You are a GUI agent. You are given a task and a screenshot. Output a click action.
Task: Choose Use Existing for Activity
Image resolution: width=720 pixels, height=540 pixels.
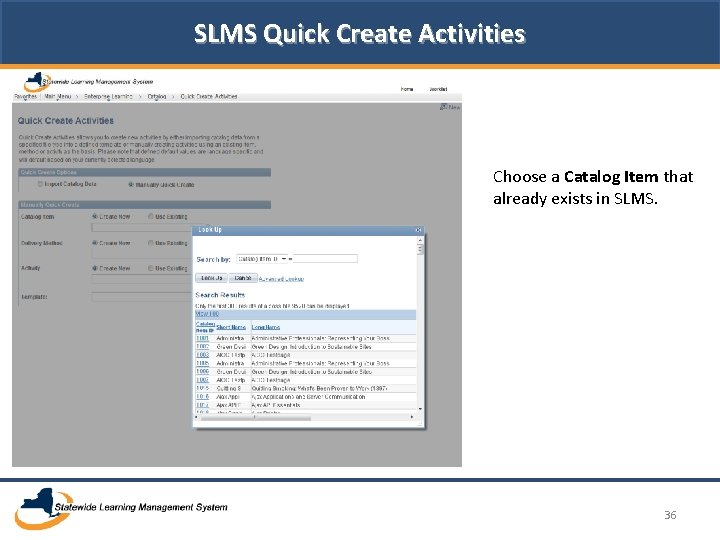151,268
